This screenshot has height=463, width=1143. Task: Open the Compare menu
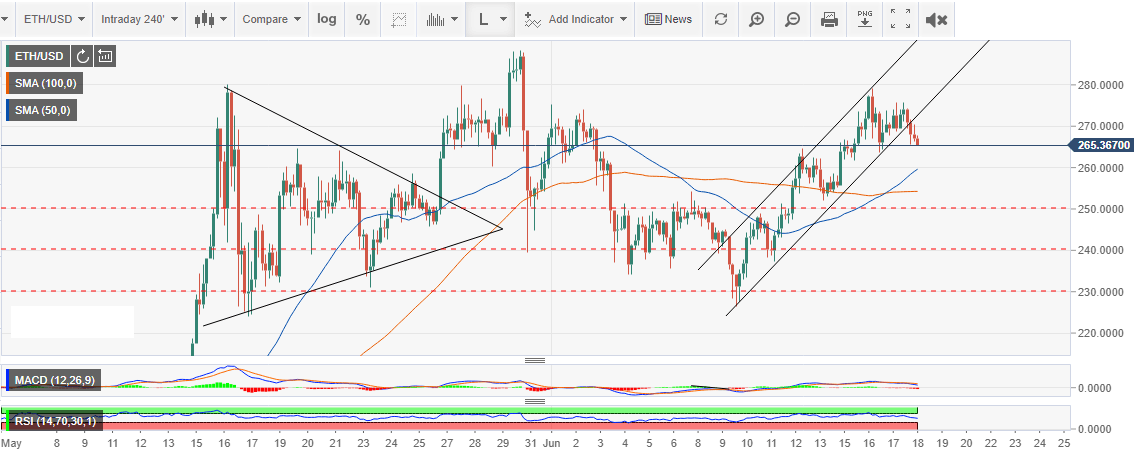[271, 19]
